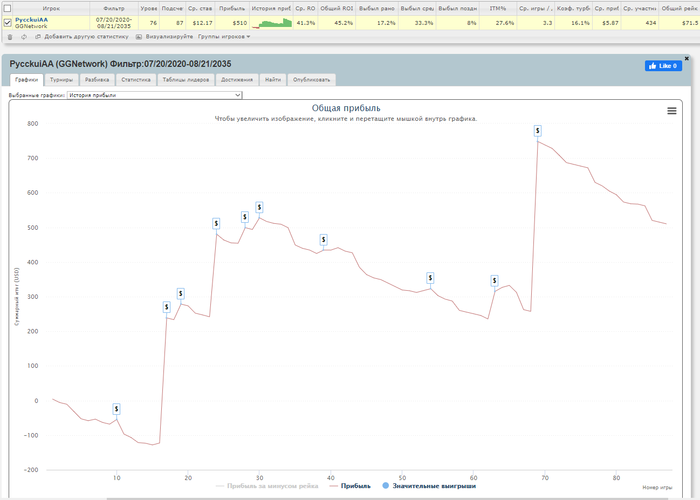
Task: Click the '33.3%' middle finish cell
Action: point(417,23)
